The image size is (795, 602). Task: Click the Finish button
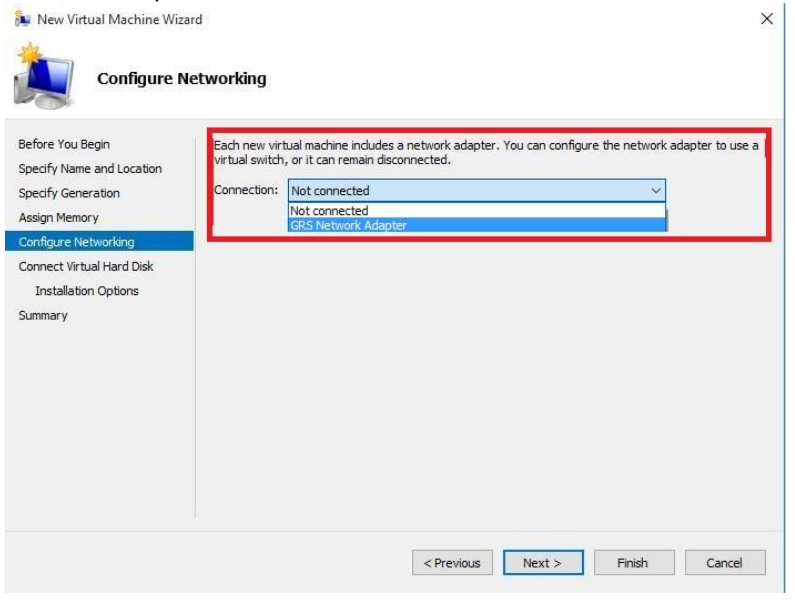tap(634, 562)
